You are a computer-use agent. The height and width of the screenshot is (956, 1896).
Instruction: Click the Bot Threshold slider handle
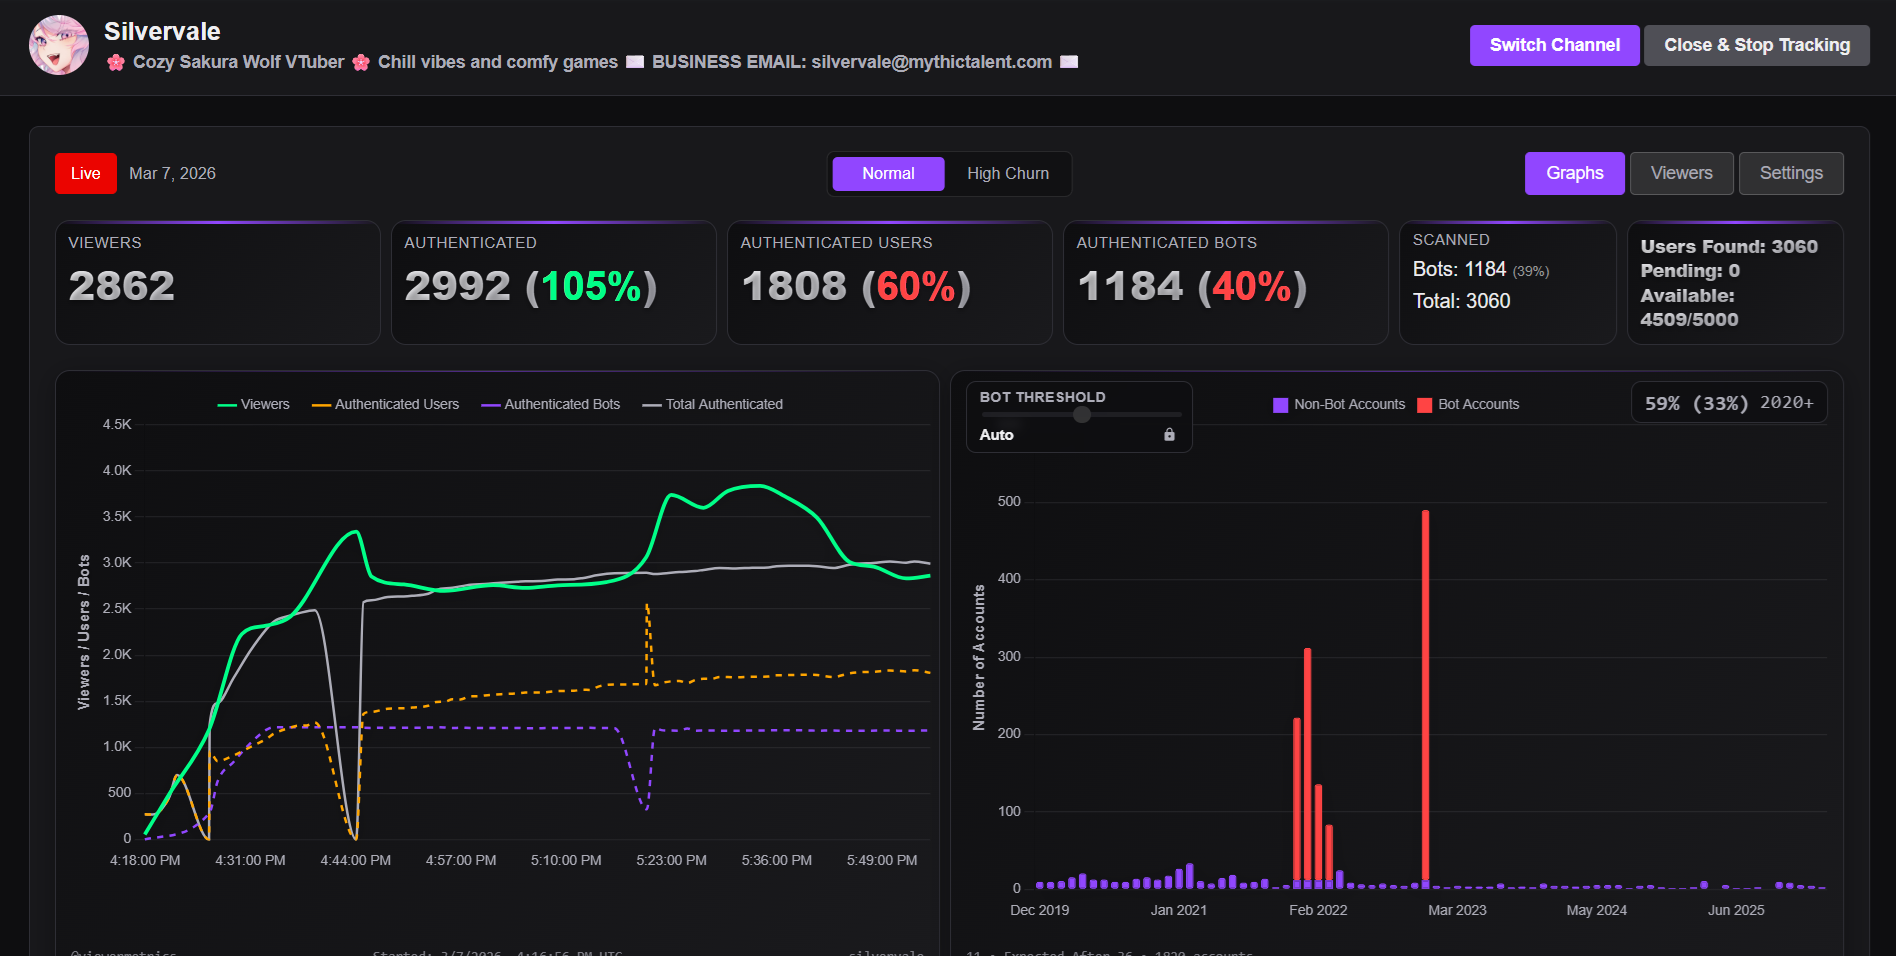pos(1081,414)
